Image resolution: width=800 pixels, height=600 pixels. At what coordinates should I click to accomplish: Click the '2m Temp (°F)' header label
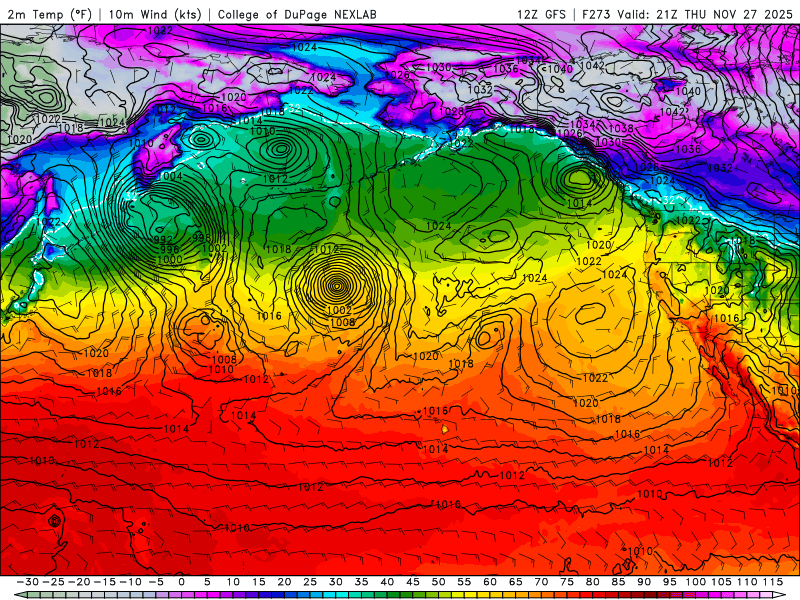pos(49,14)
